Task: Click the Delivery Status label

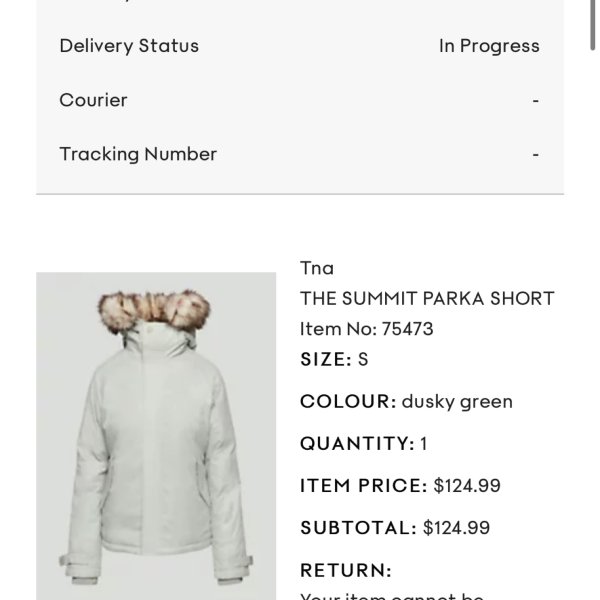Action: point(129,46)
